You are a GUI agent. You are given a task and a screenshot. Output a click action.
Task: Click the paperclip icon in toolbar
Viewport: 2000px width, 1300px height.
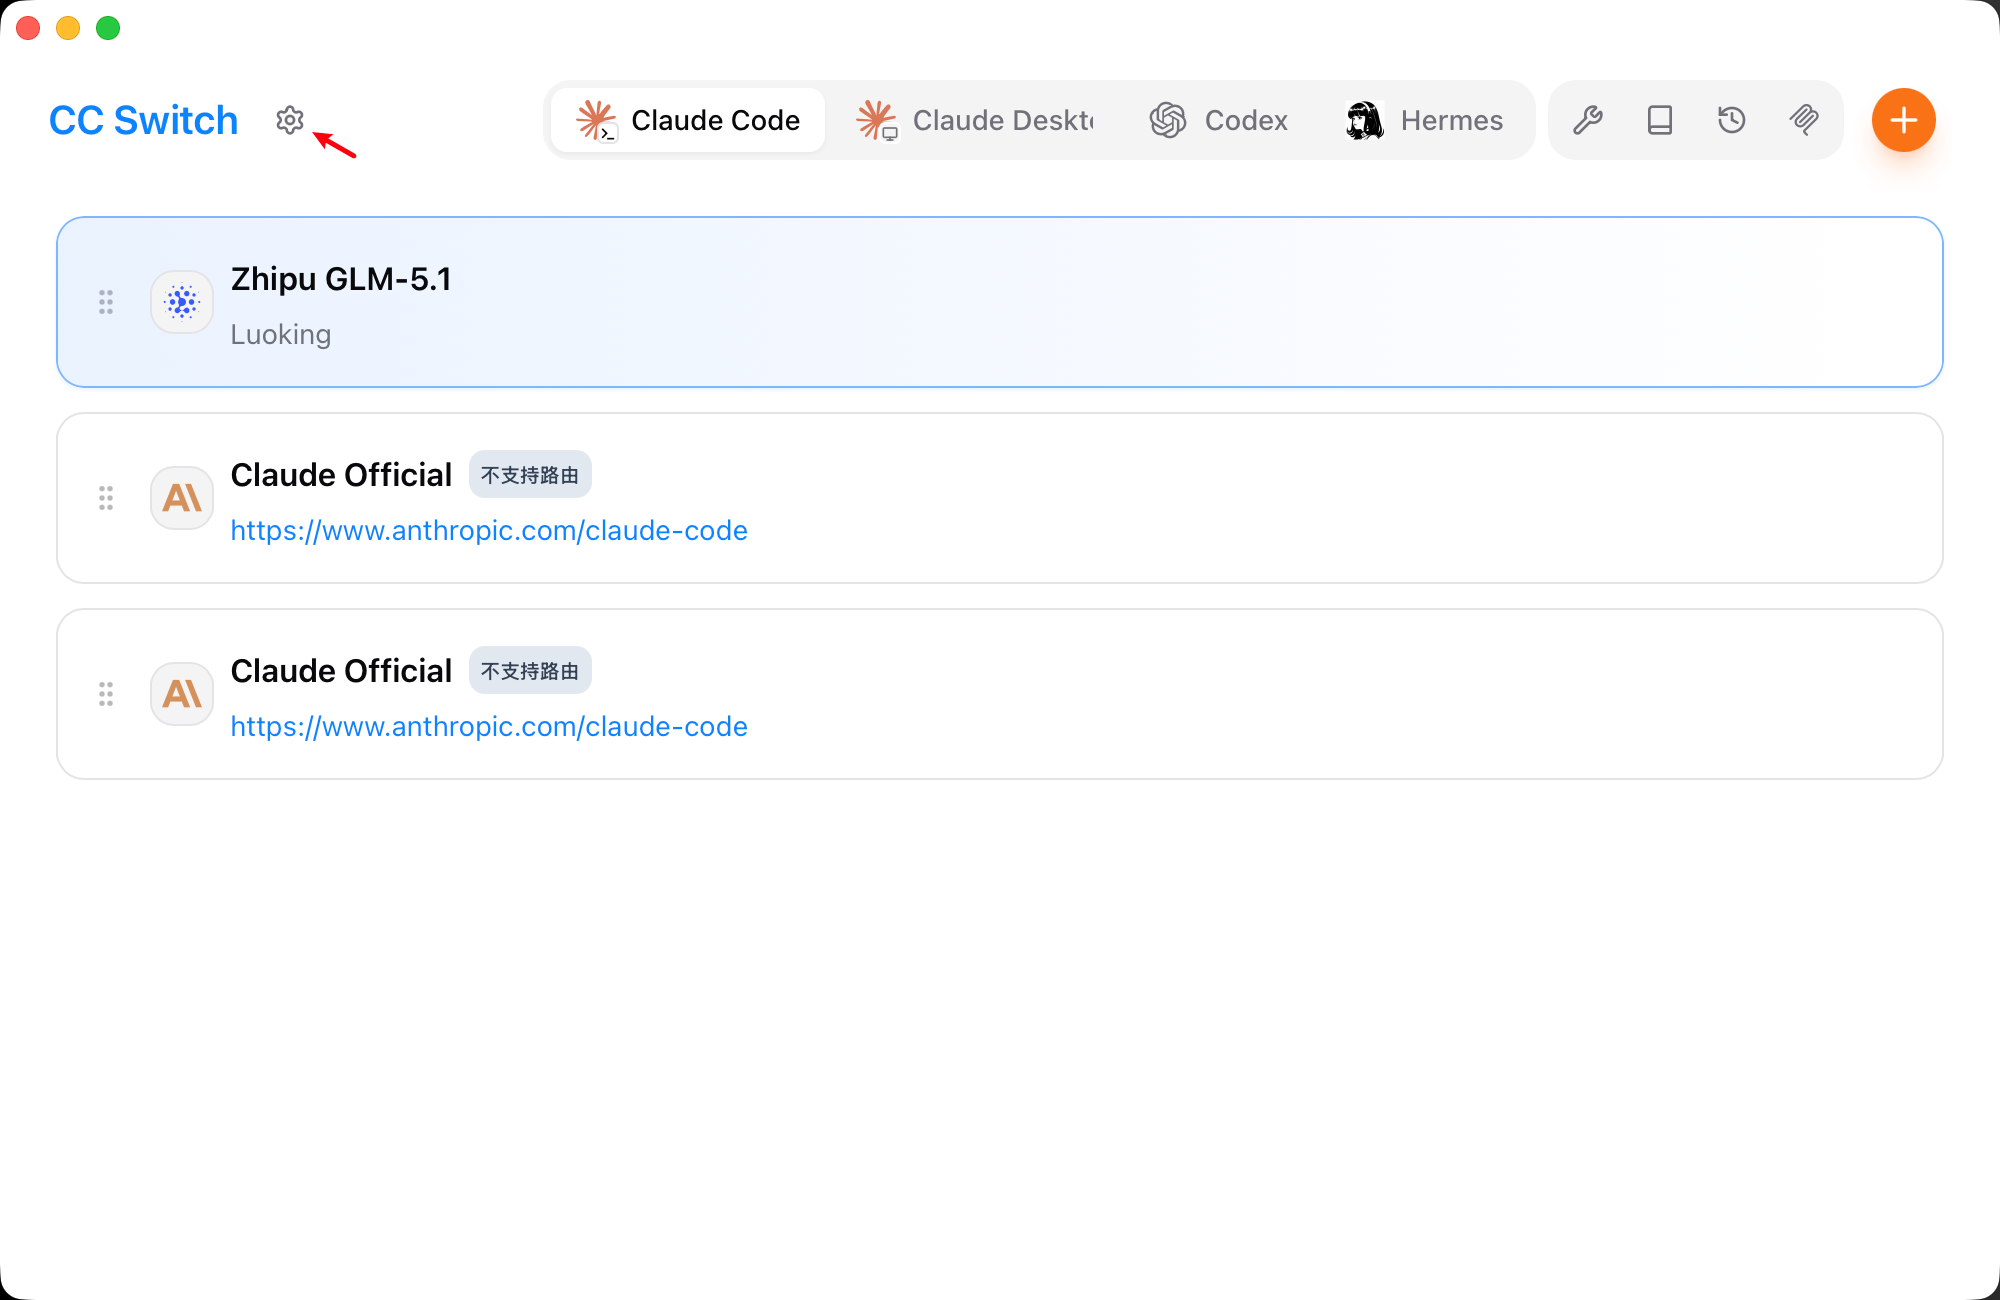point(1804,120)
